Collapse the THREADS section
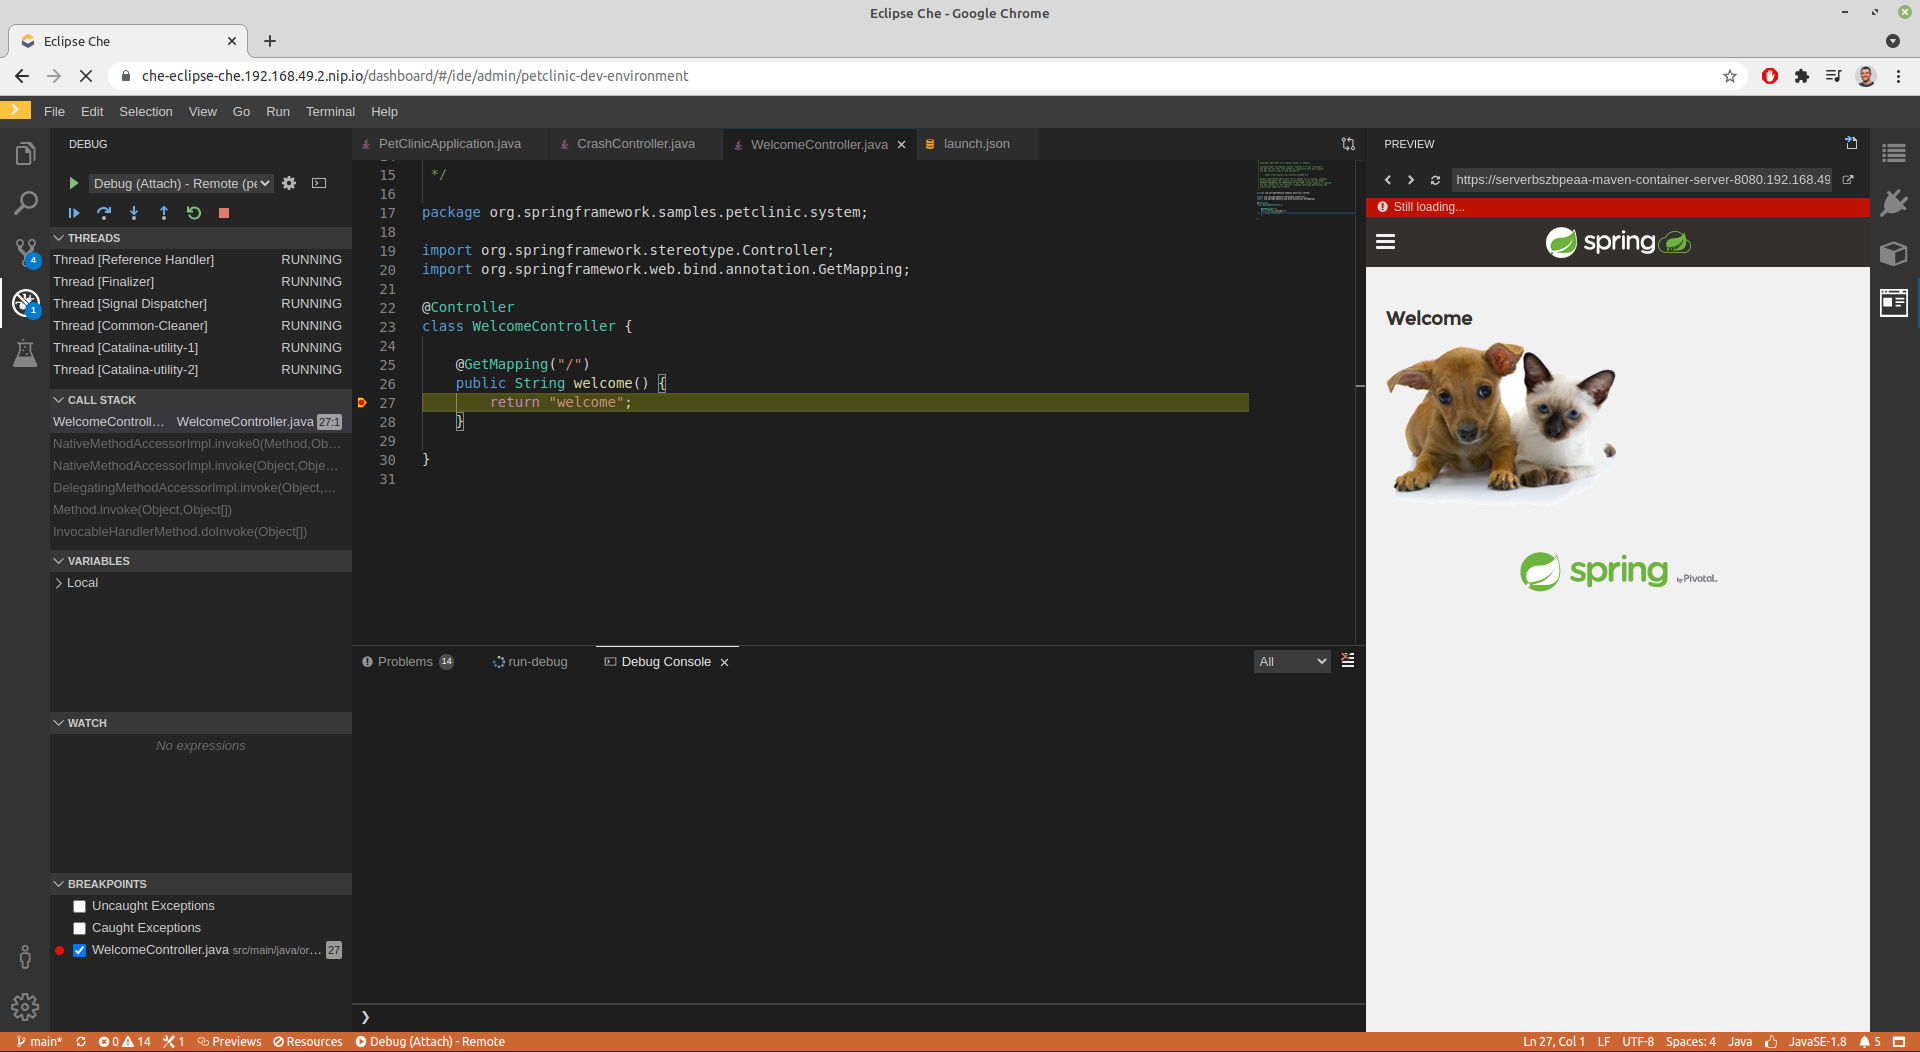Viewport: 1920px width, 1052px height. [58, 238]
